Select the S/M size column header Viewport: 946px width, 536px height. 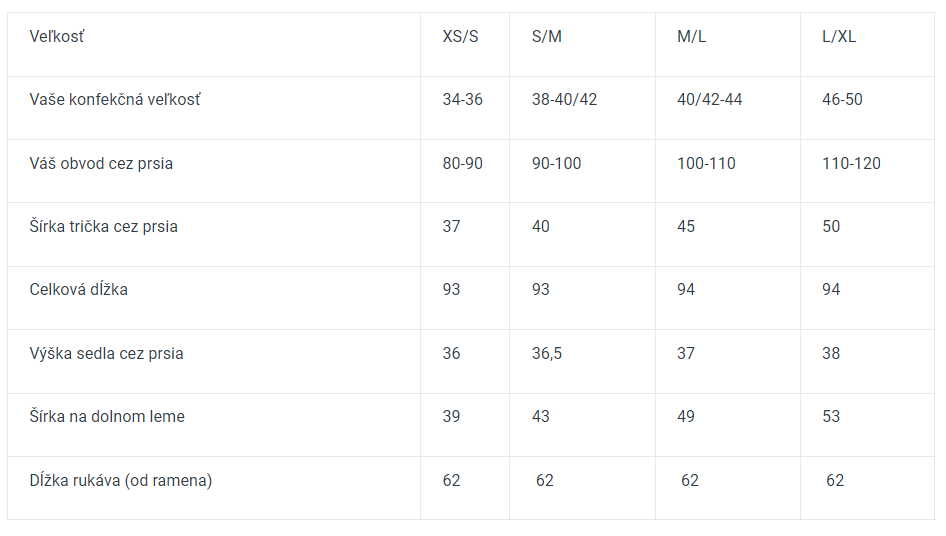click(x=546, y=37)
